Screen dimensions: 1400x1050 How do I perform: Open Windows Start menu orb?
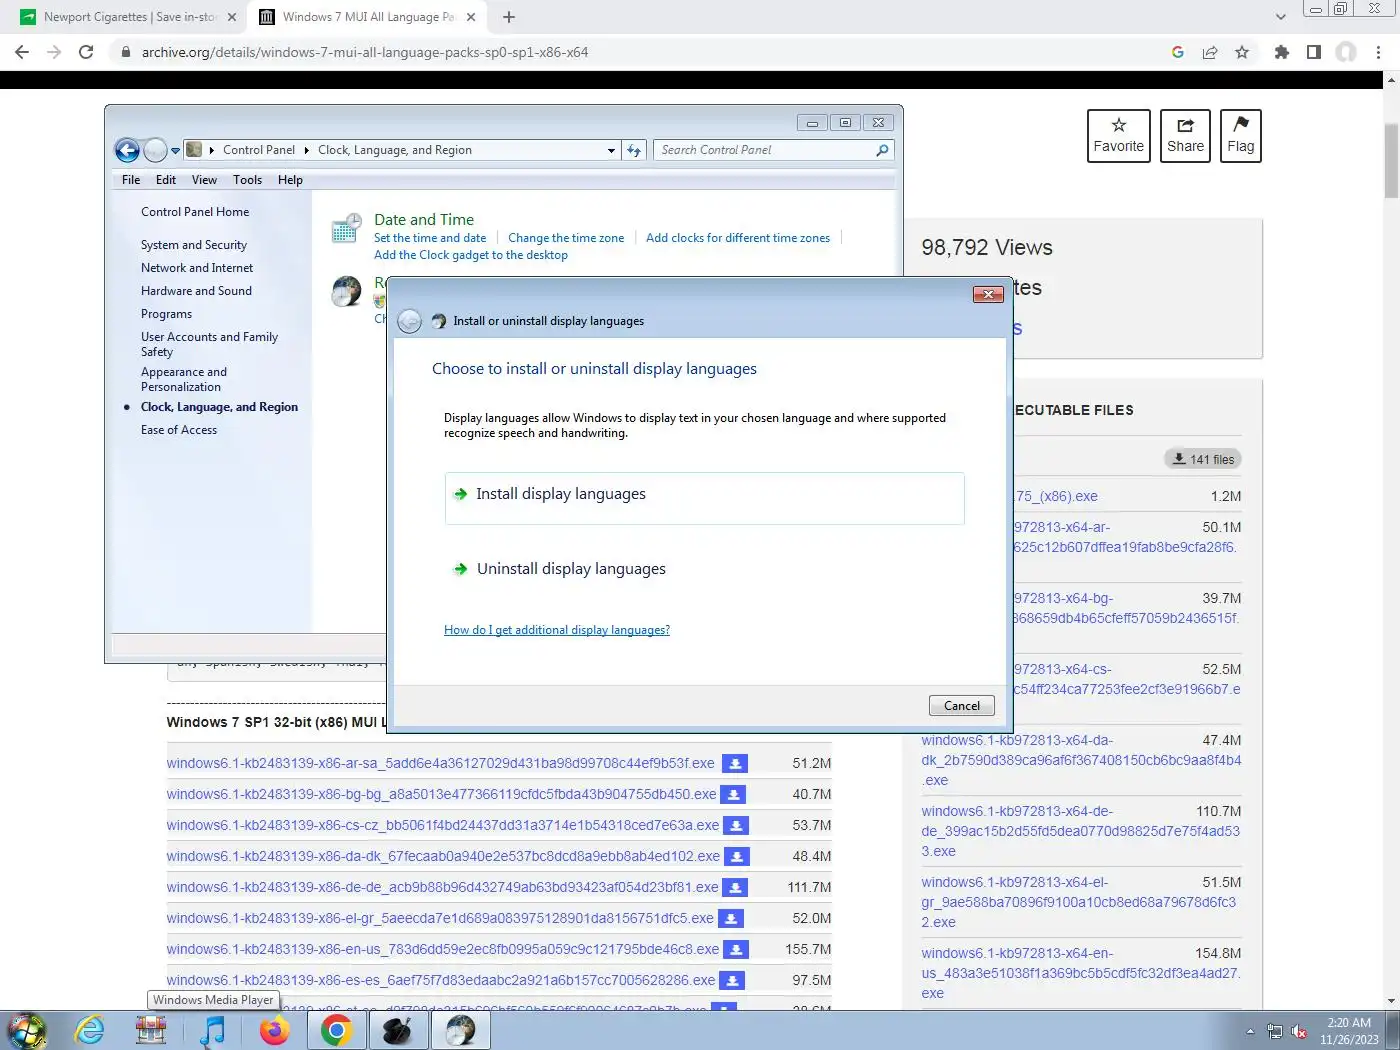click(x=27, y=1031)
